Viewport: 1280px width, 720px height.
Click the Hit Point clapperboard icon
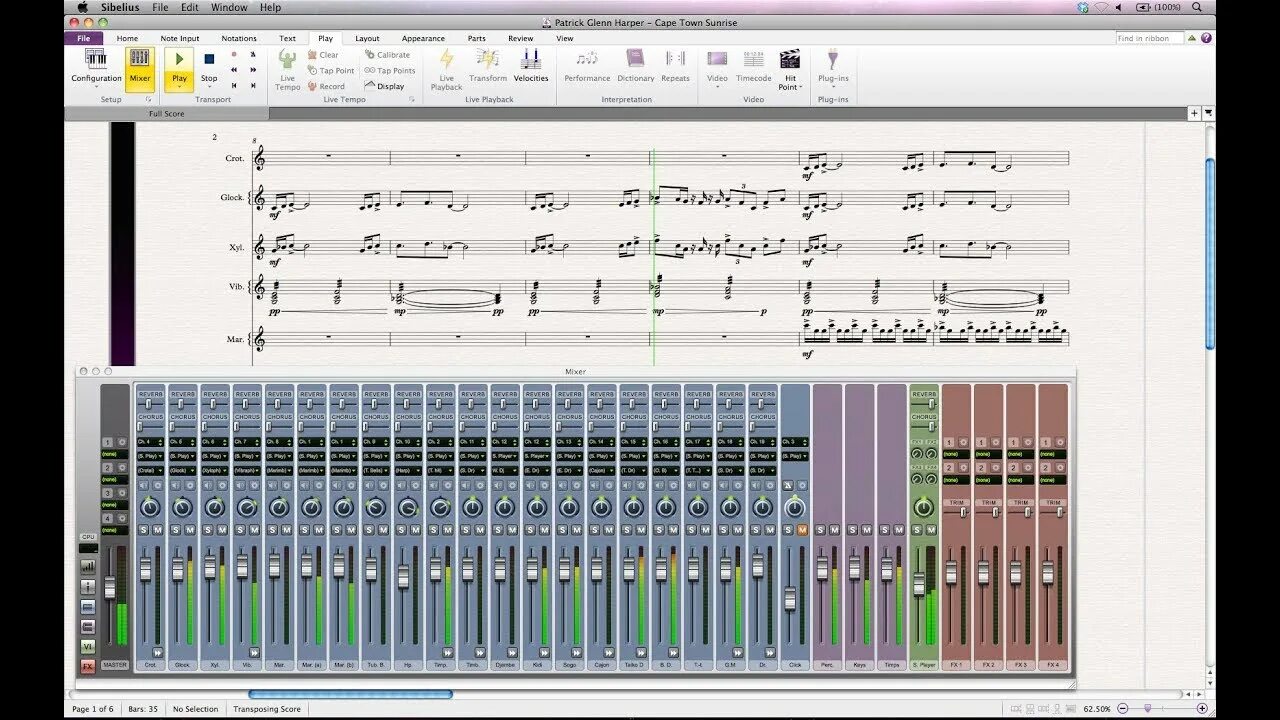point(790,59)
